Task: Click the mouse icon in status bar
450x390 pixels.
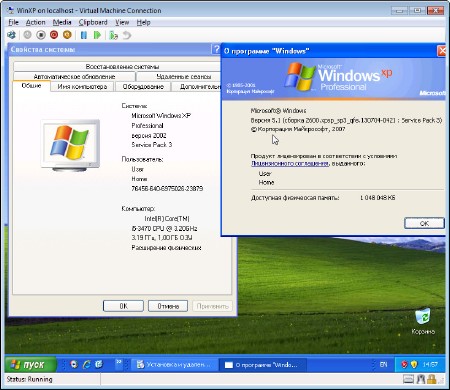Action: tap(421, 379)
